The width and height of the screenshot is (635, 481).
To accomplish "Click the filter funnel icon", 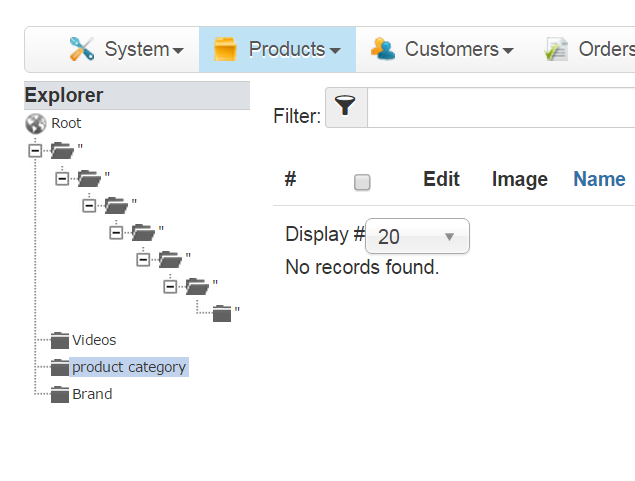I will tap(346, 108).
